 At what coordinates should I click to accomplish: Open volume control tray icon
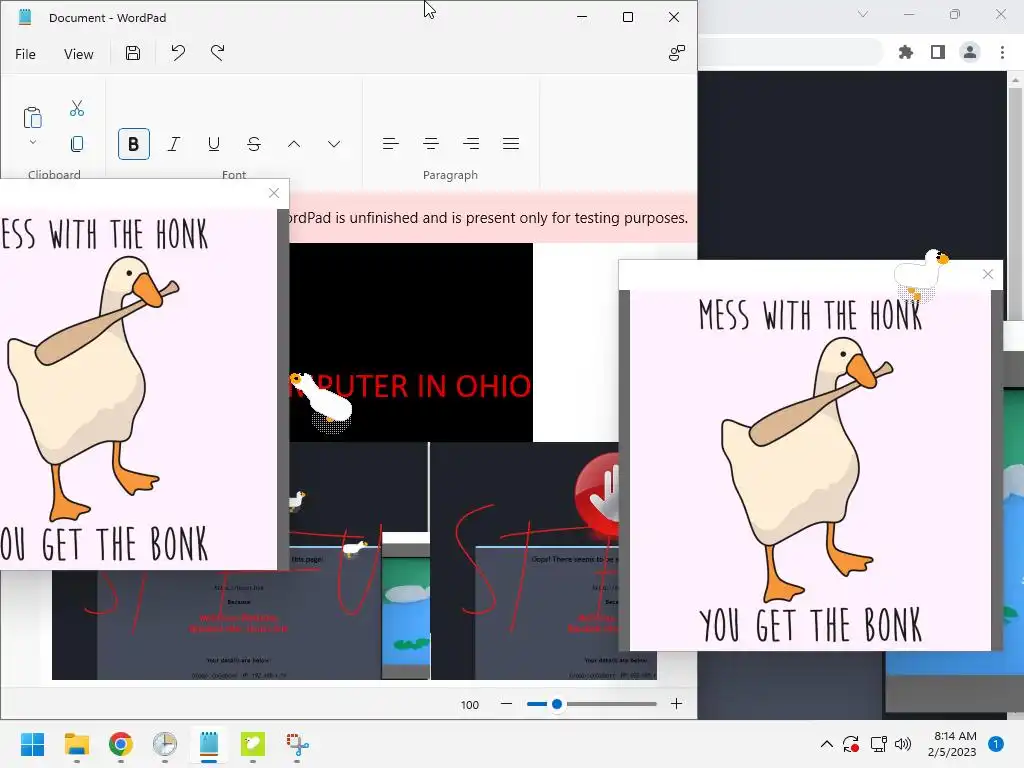[x=903, y=744]
